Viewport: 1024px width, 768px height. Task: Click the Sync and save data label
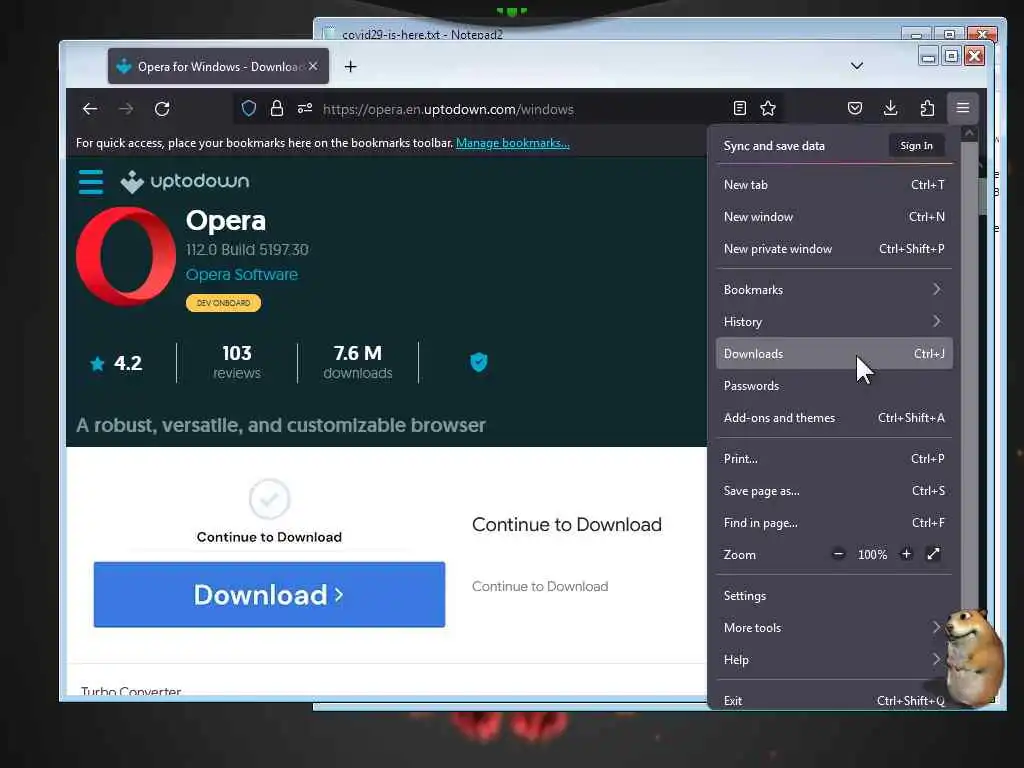click(x=774, y=146)
